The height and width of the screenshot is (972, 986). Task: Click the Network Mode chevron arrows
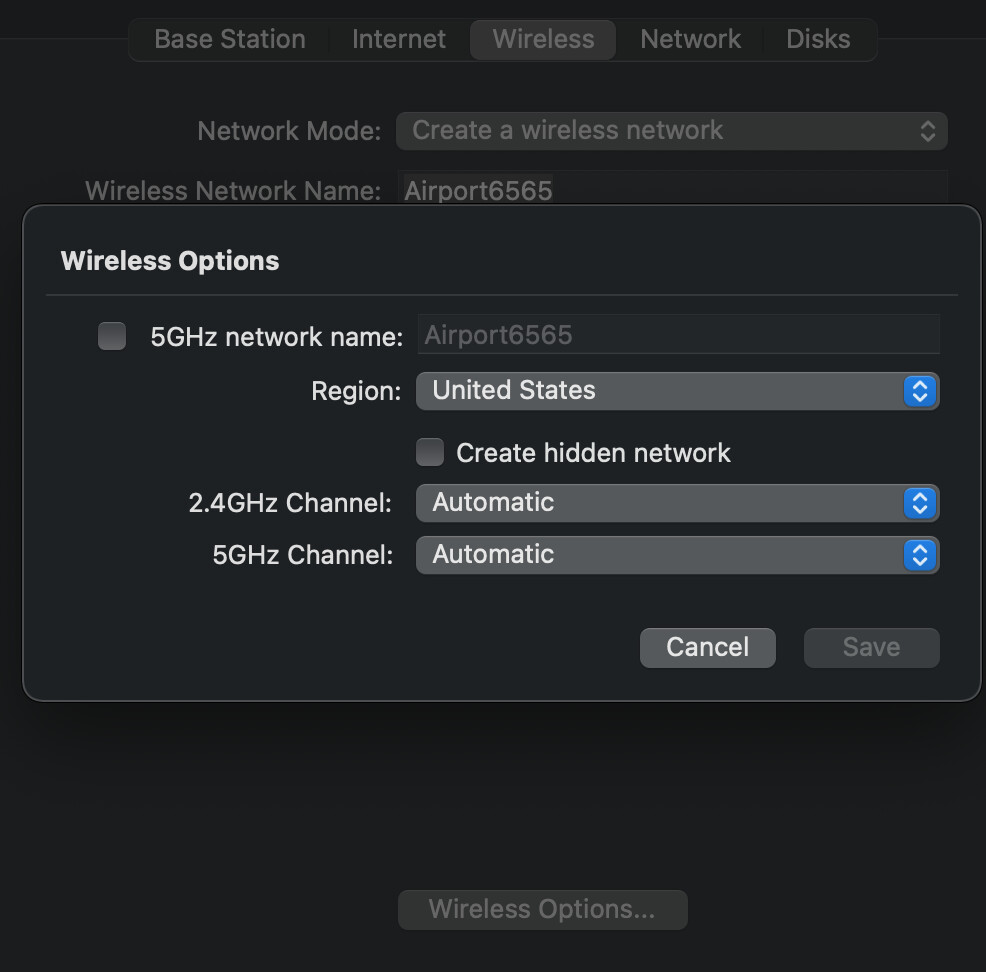(928, 131)
